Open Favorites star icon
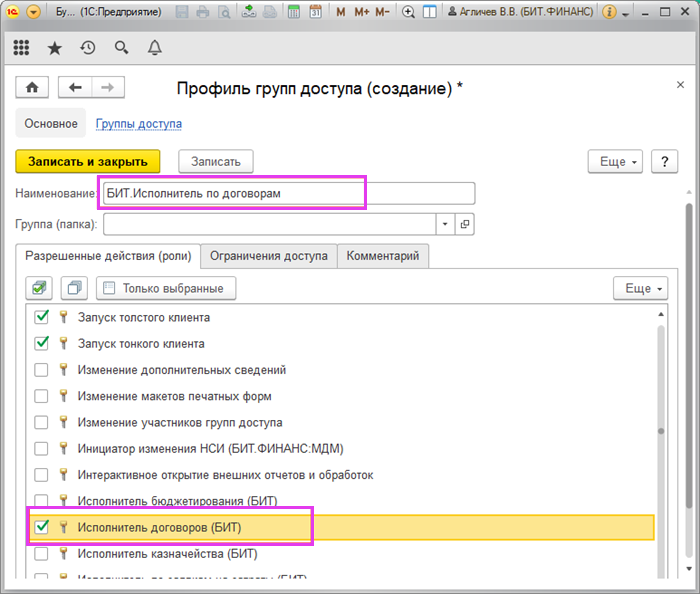 [55, 47]
